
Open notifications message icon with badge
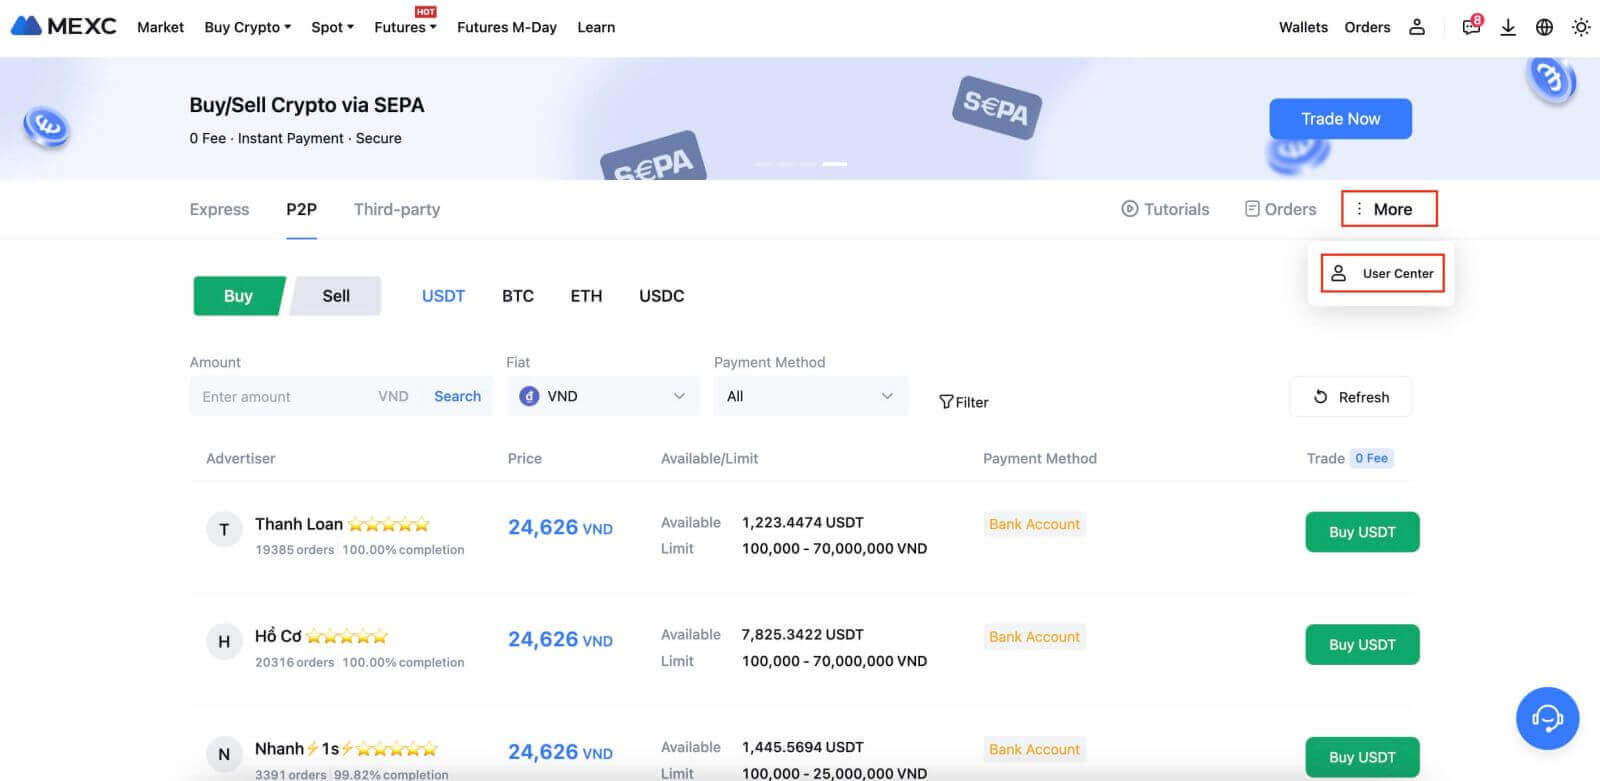(x=1471, y=26)
